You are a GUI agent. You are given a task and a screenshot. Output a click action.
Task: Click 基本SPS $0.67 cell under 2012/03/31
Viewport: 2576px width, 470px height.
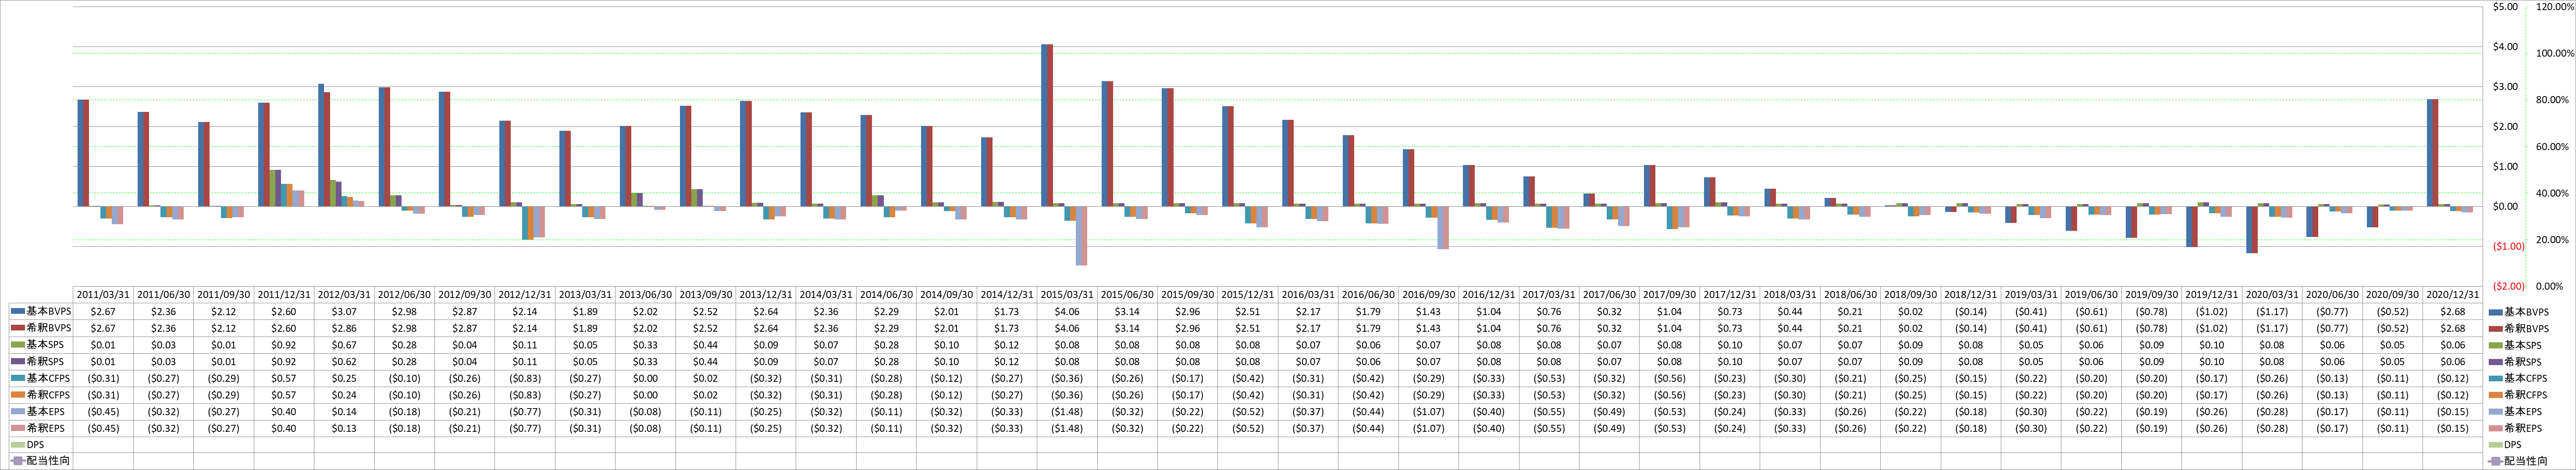point(344,345)
